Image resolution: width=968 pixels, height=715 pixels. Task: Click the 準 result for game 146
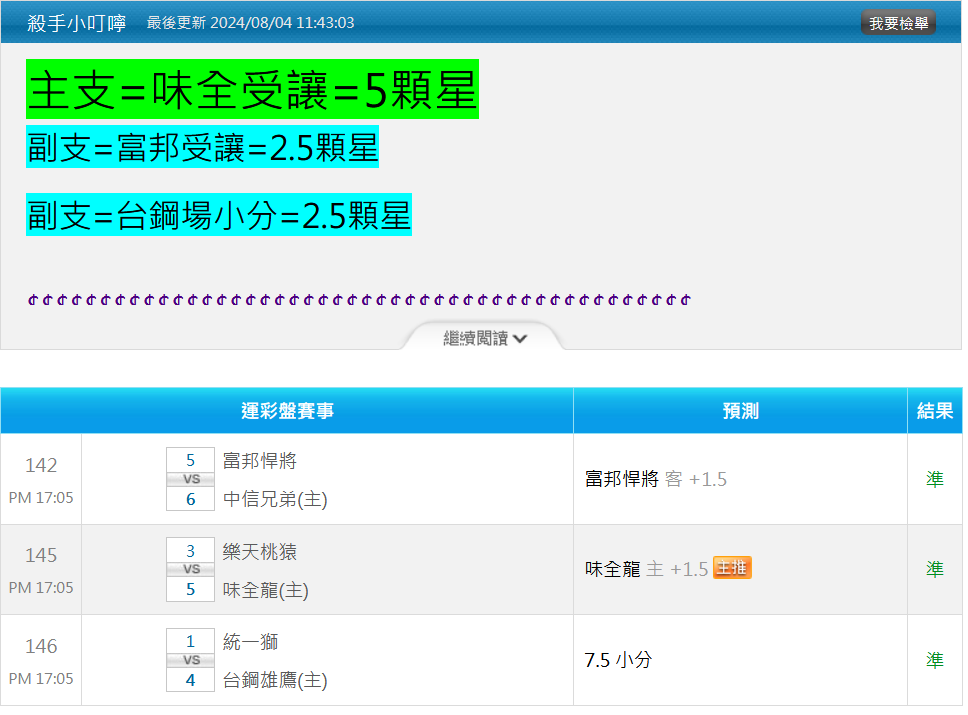pos(935,660)
